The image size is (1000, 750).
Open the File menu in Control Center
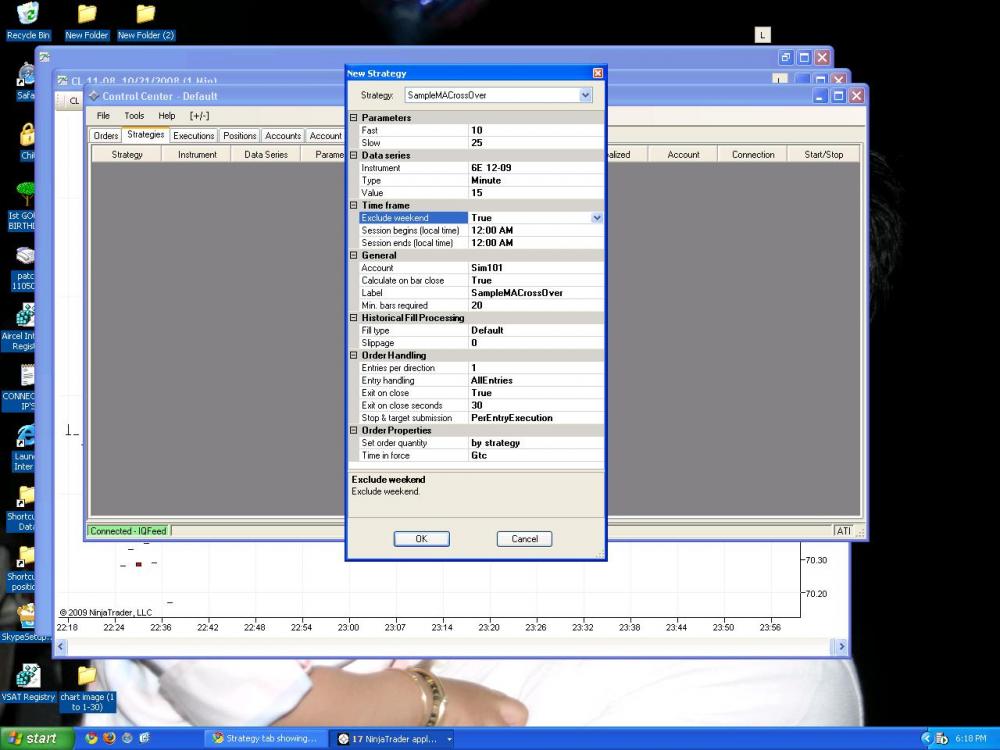(x=103, y=115)
